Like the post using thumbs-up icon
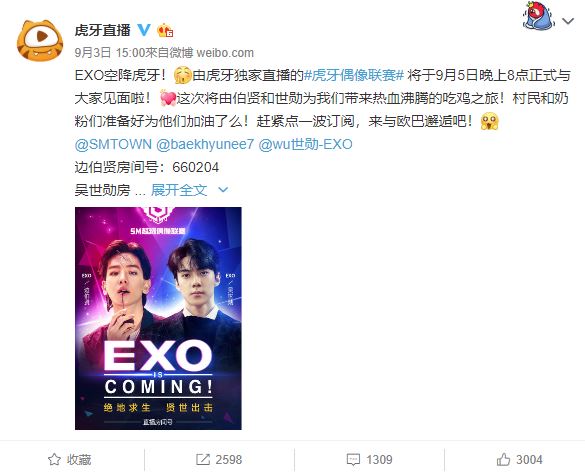 pyautogui.click(x=503, y=459)
